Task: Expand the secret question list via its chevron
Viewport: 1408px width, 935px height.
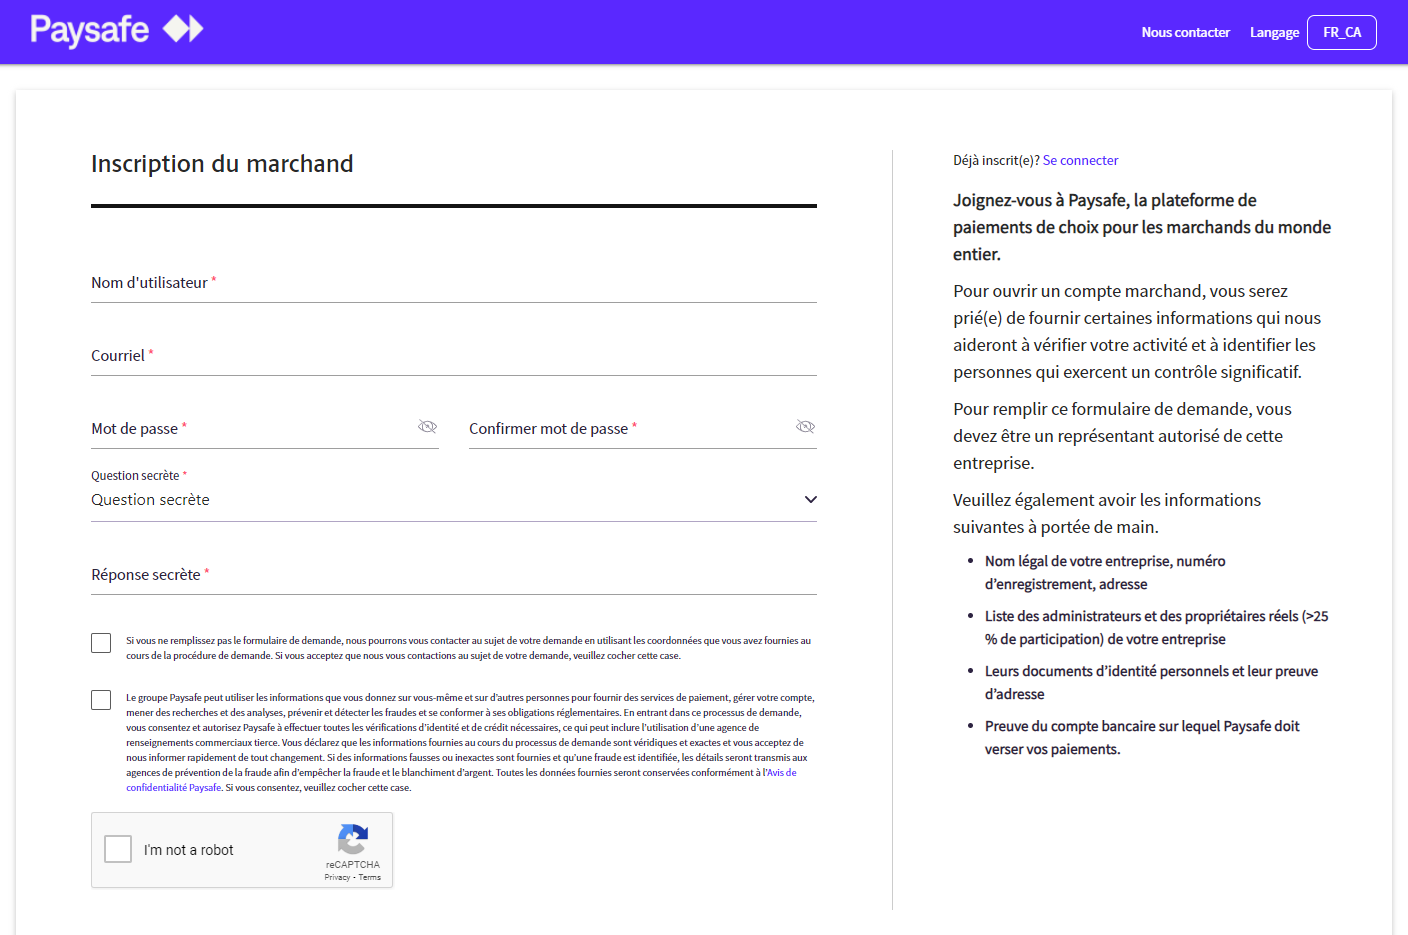Action: 810,499
